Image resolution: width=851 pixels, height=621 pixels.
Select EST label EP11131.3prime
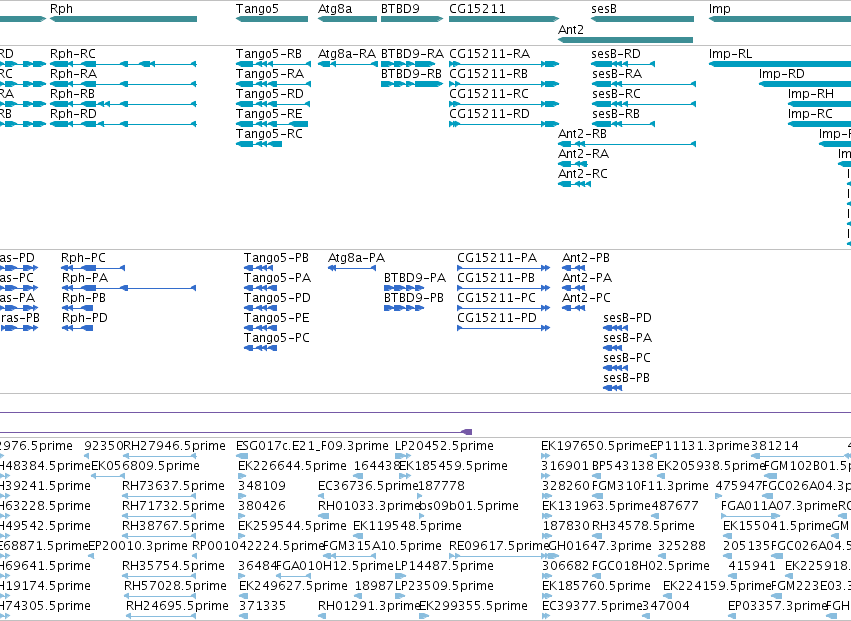point(700,446)
